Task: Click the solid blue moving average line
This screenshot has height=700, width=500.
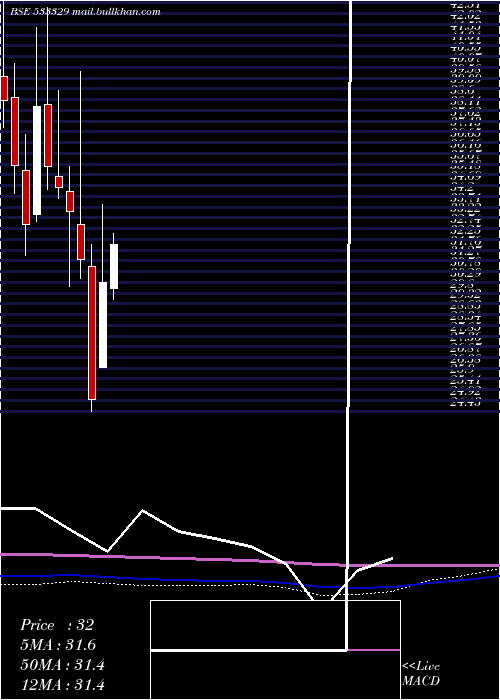Action: (250, 582)
